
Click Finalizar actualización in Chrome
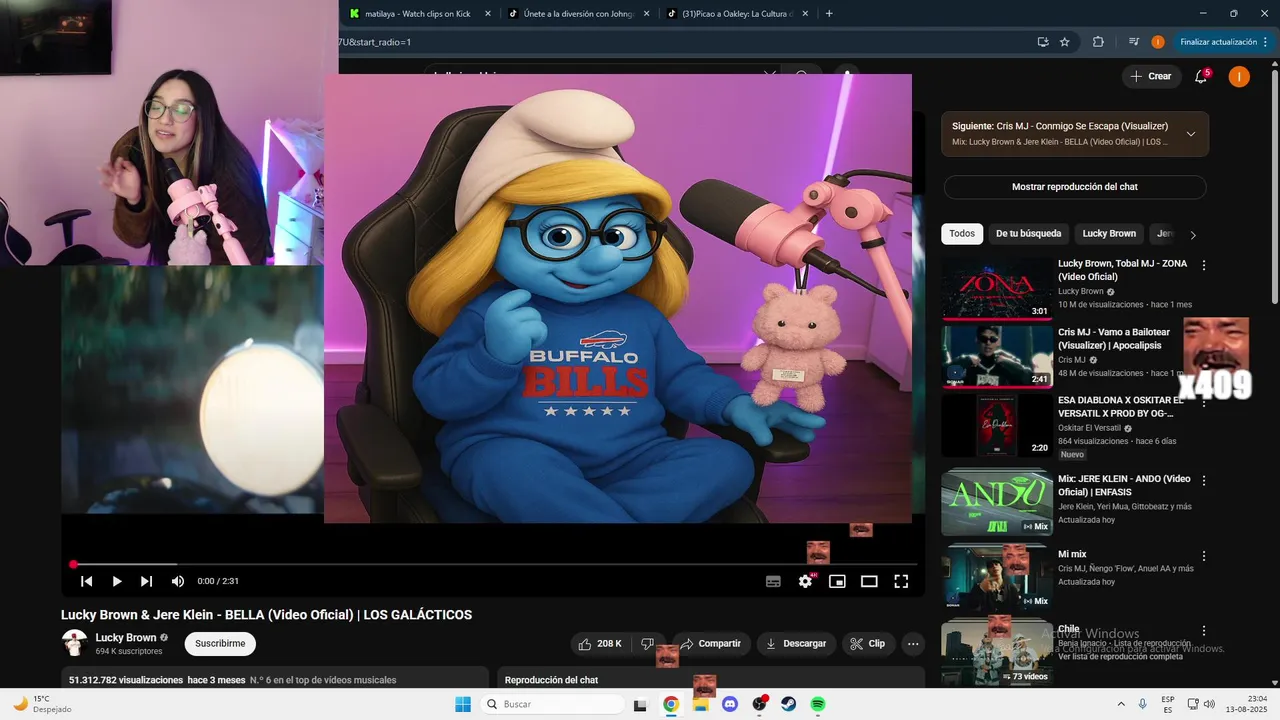1218,42
